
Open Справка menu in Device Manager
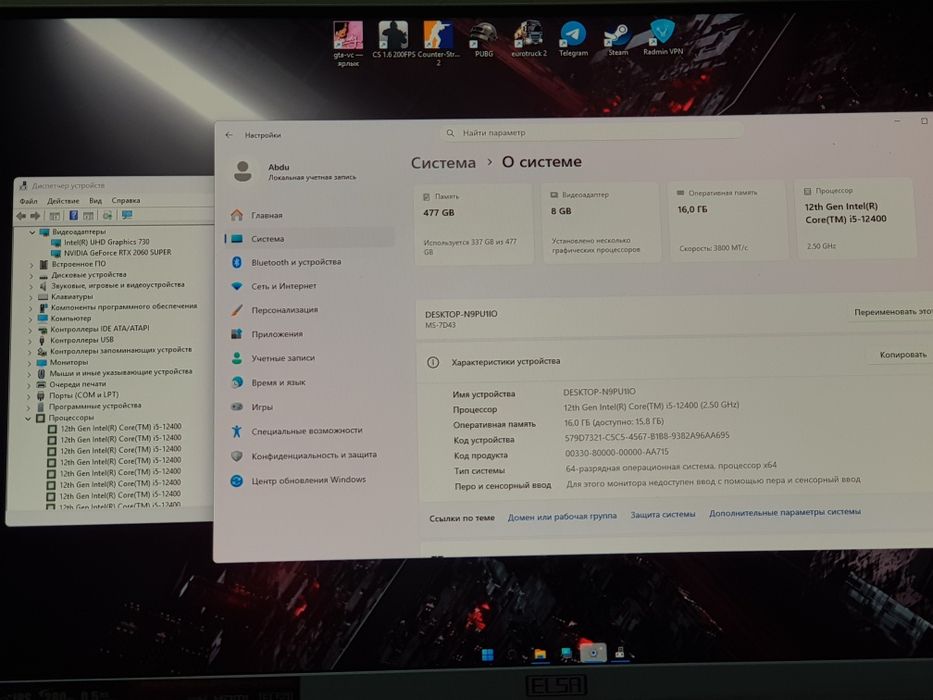tap(126, 200)
